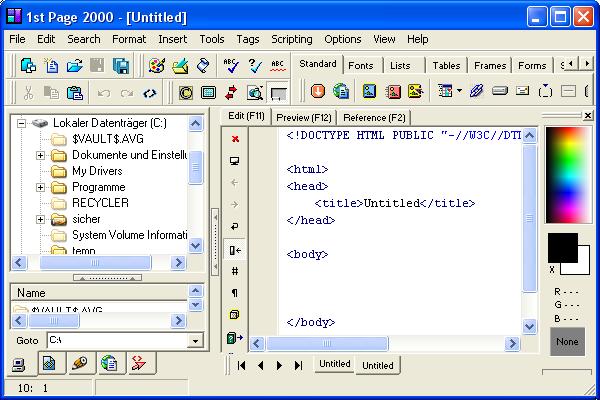Go to next document arrow button
The width and height of the screenshot is (600, 400).
(x=279, y=366)
